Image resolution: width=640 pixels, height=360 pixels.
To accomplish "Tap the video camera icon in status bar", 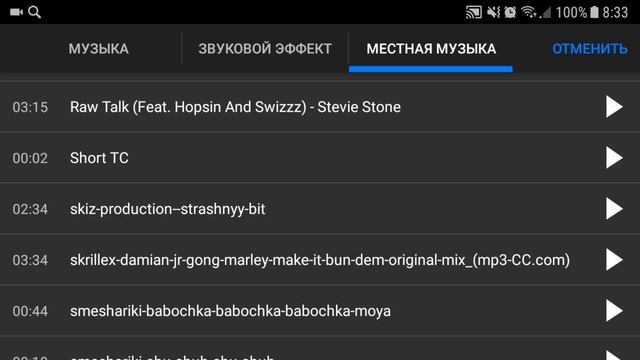I will (16, 12).
